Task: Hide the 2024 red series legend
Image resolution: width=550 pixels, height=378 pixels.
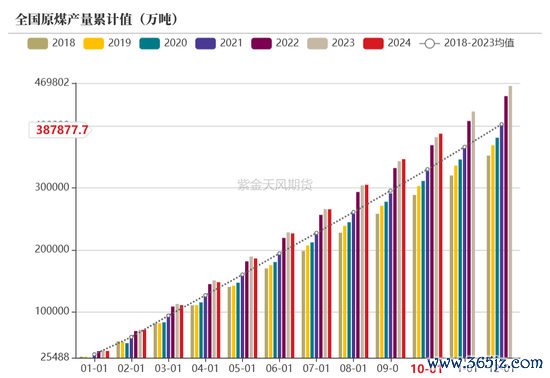Action: click(x=387, y=43)
